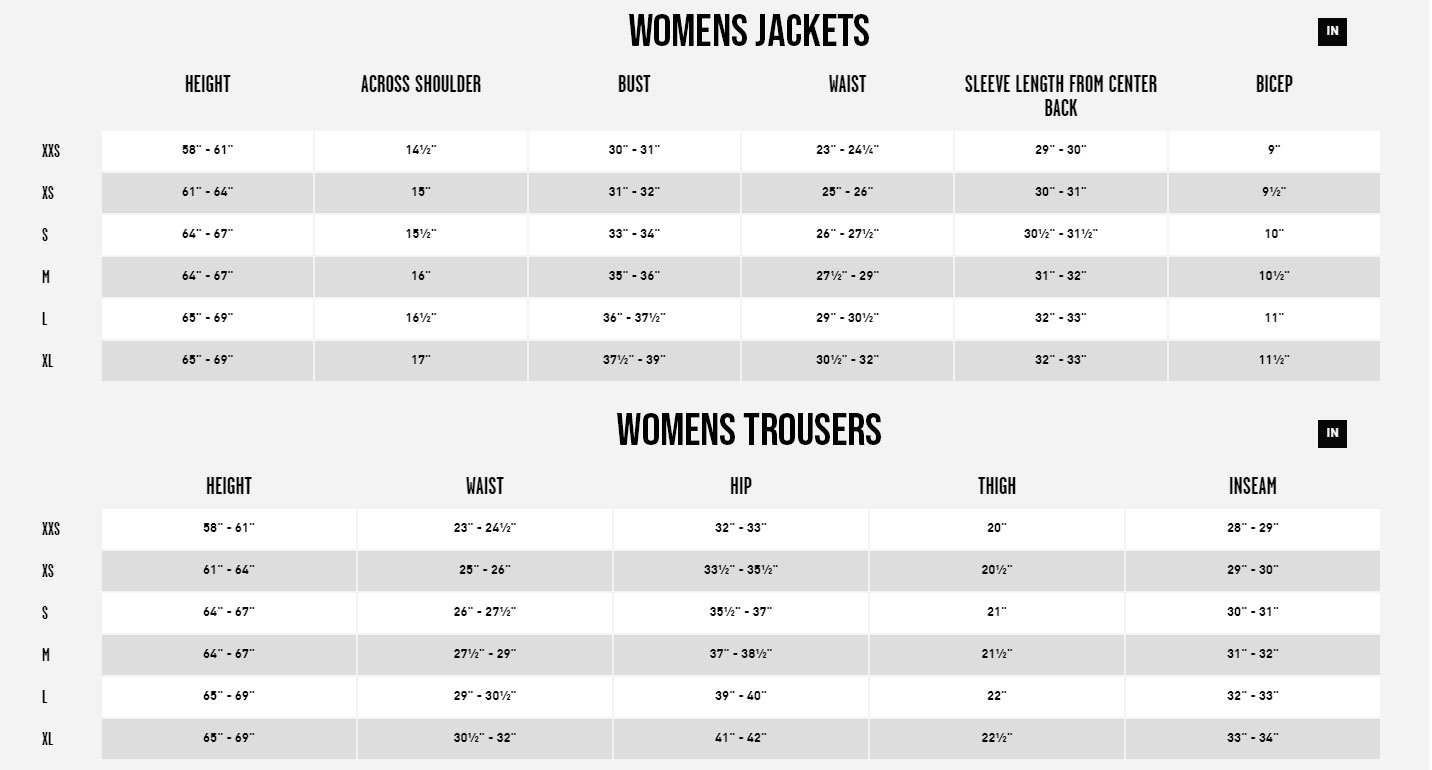Toggle the IN unit button for Womens Trousers

coord(1332,434)
